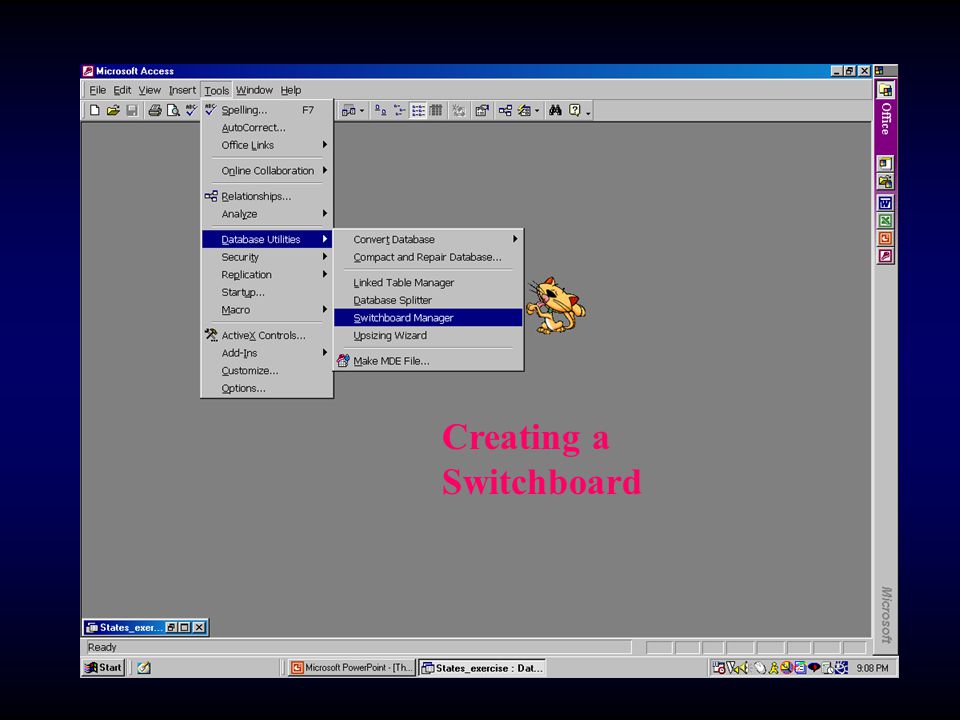Expand the Macro submenu
This screenshot has width=960, height=720.
coord(267,310)
